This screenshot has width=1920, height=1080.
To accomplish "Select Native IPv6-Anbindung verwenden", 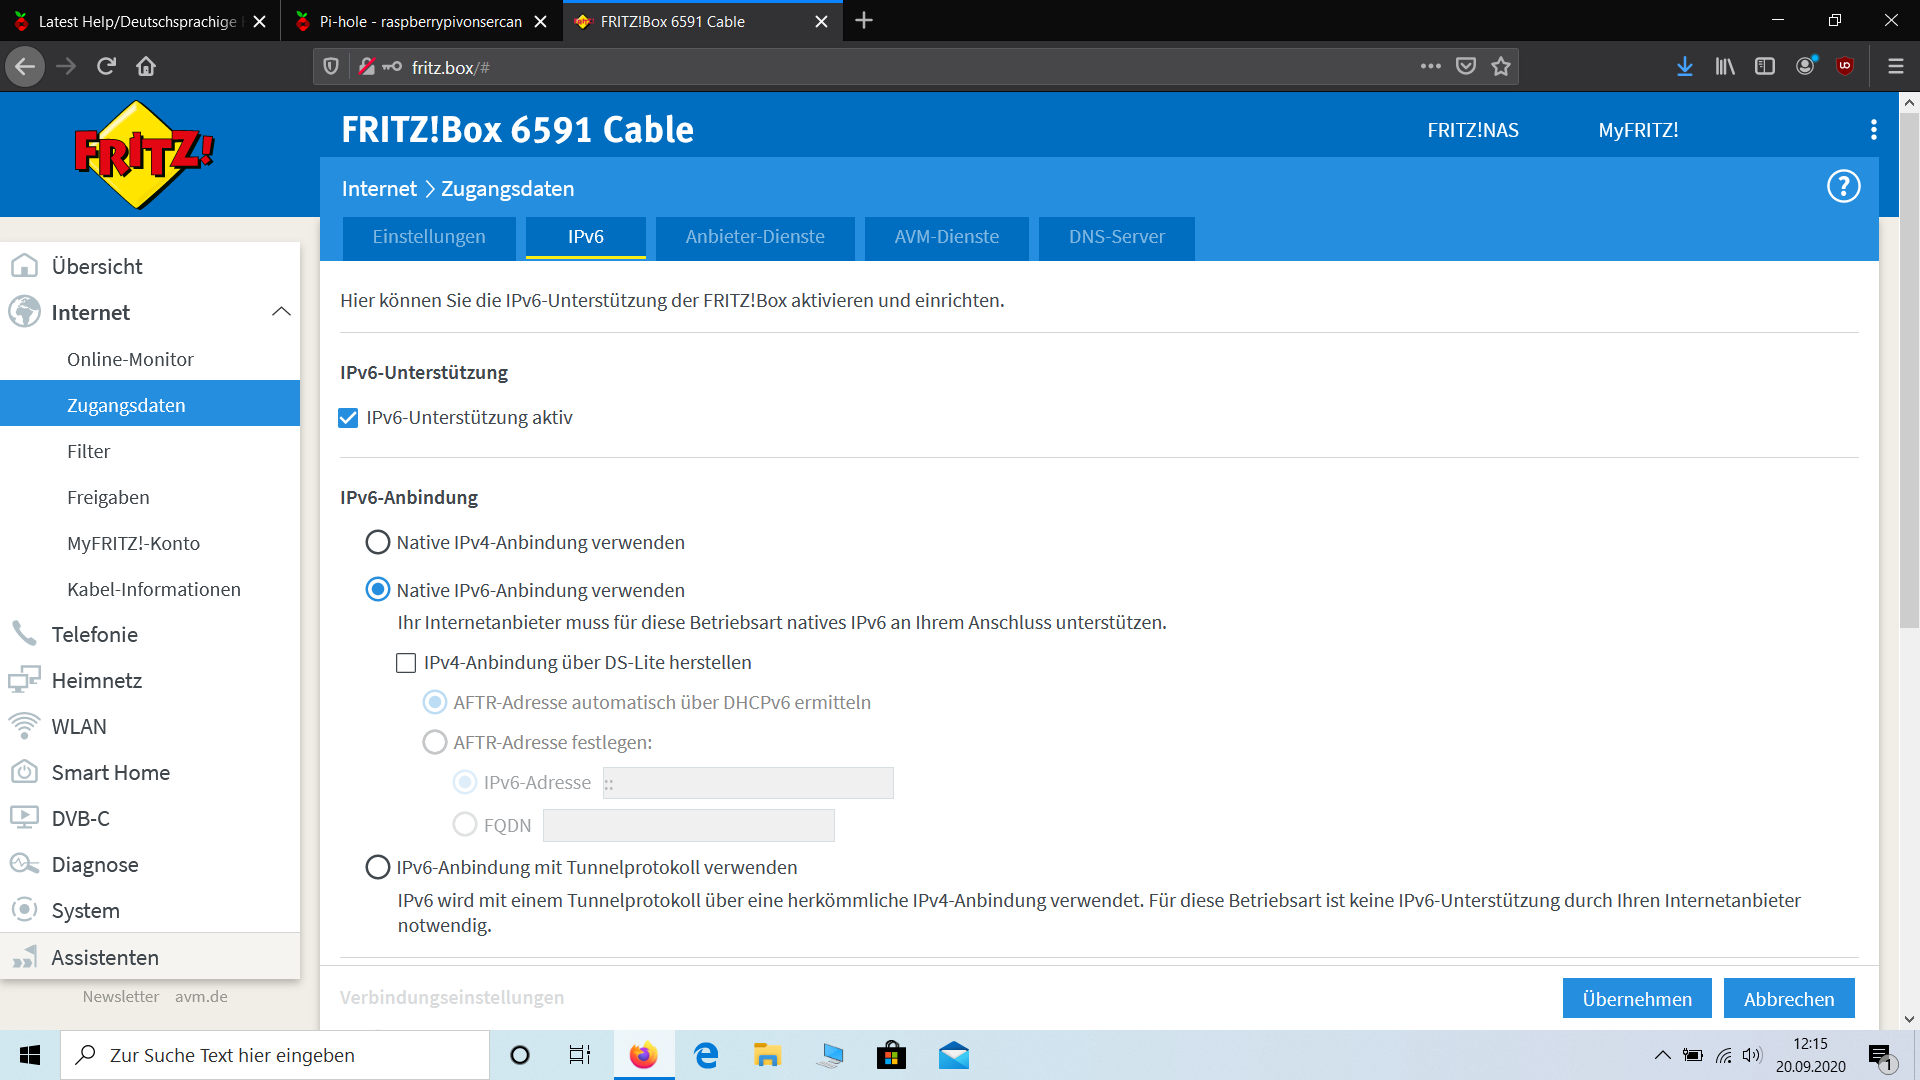I will tap(377, 590).
